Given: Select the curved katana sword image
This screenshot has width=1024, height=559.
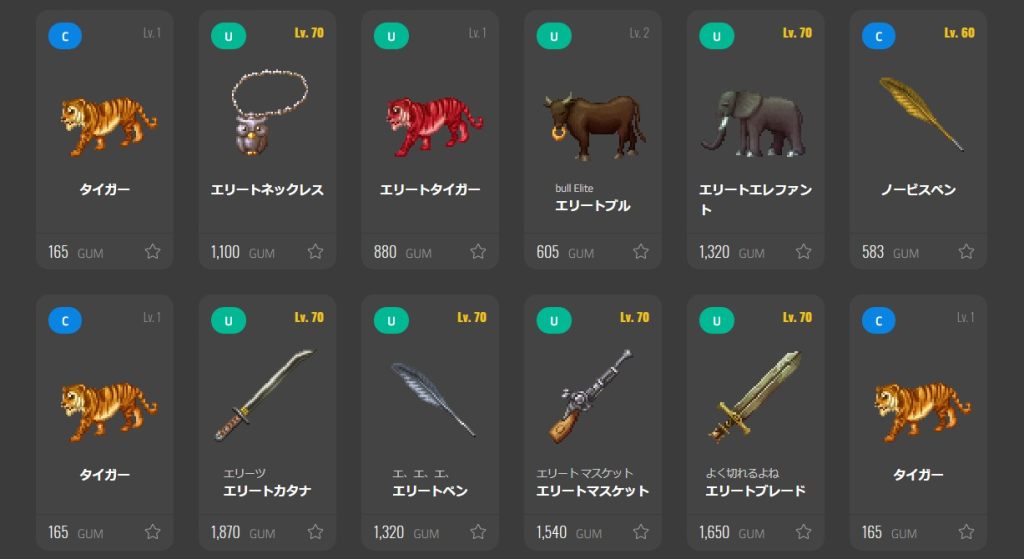Looking at the screenshot, I should click(264, 394).
